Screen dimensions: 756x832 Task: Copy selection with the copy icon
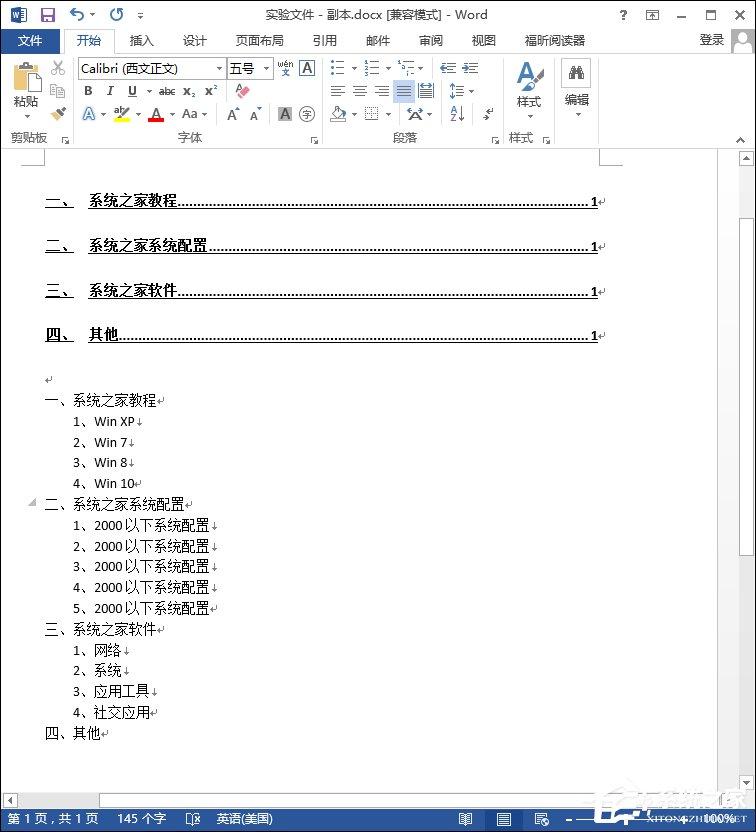pos(58,91)
